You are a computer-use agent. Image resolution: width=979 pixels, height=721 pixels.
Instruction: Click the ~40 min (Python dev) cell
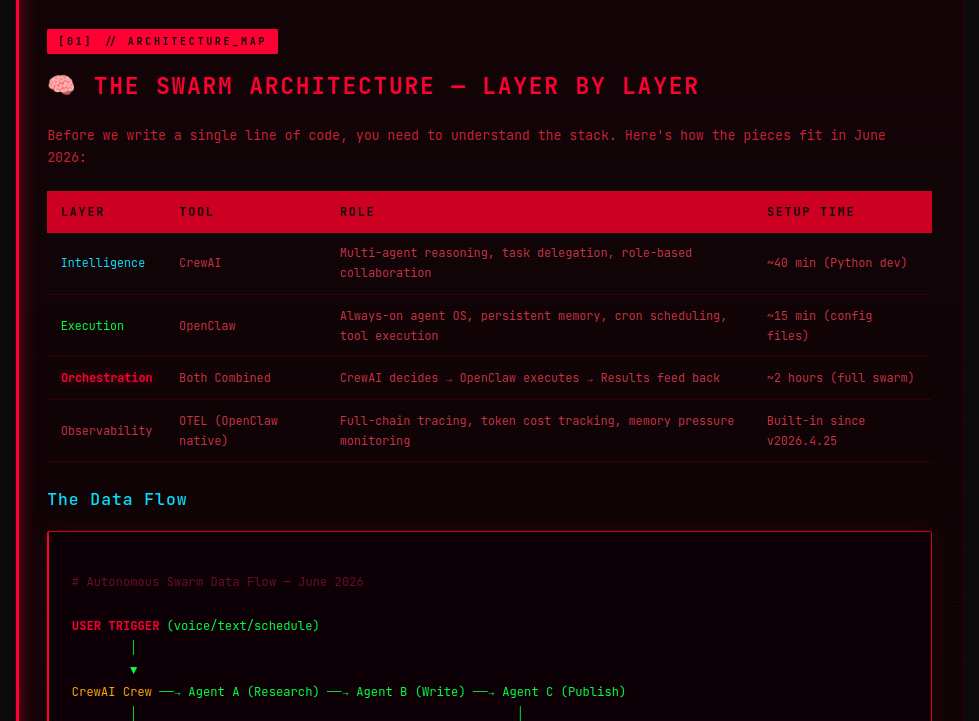[x=837, y=263]
